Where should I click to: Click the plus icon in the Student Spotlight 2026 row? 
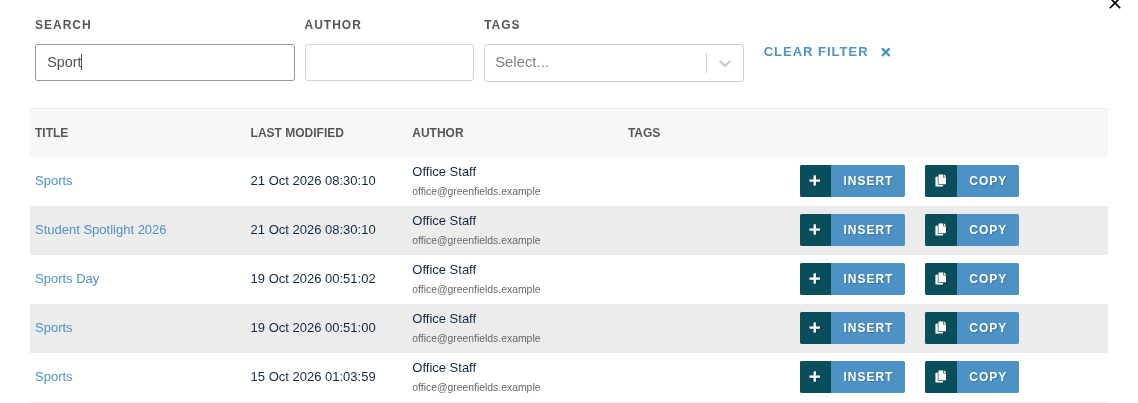pyautogui.click(x=815, y=229)
